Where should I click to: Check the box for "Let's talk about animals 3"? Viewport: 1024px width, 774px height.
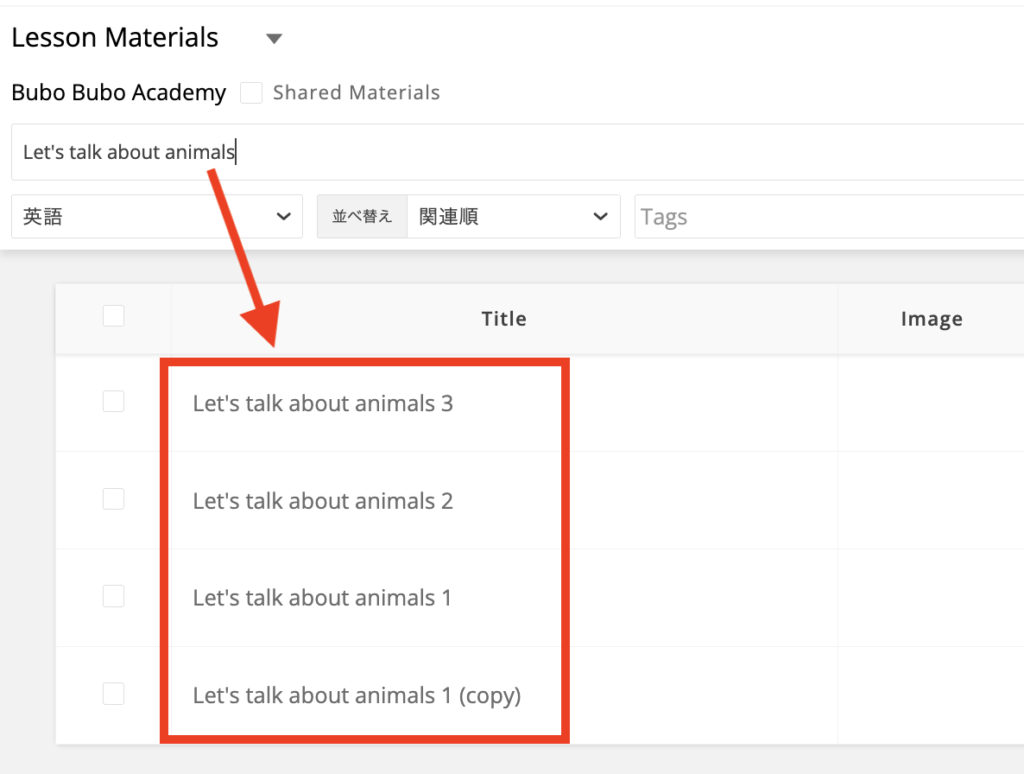114,401
